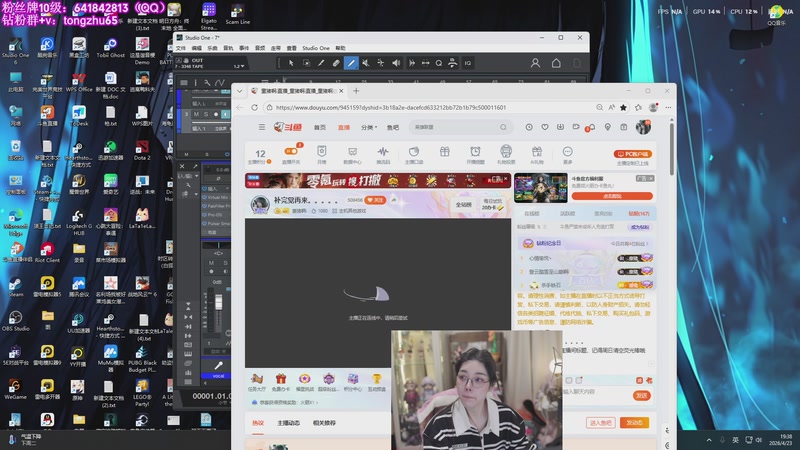Click the IQ button in Studio One toolbar
The width and height of the screenshot is (800, 450).
click(467, 63)
